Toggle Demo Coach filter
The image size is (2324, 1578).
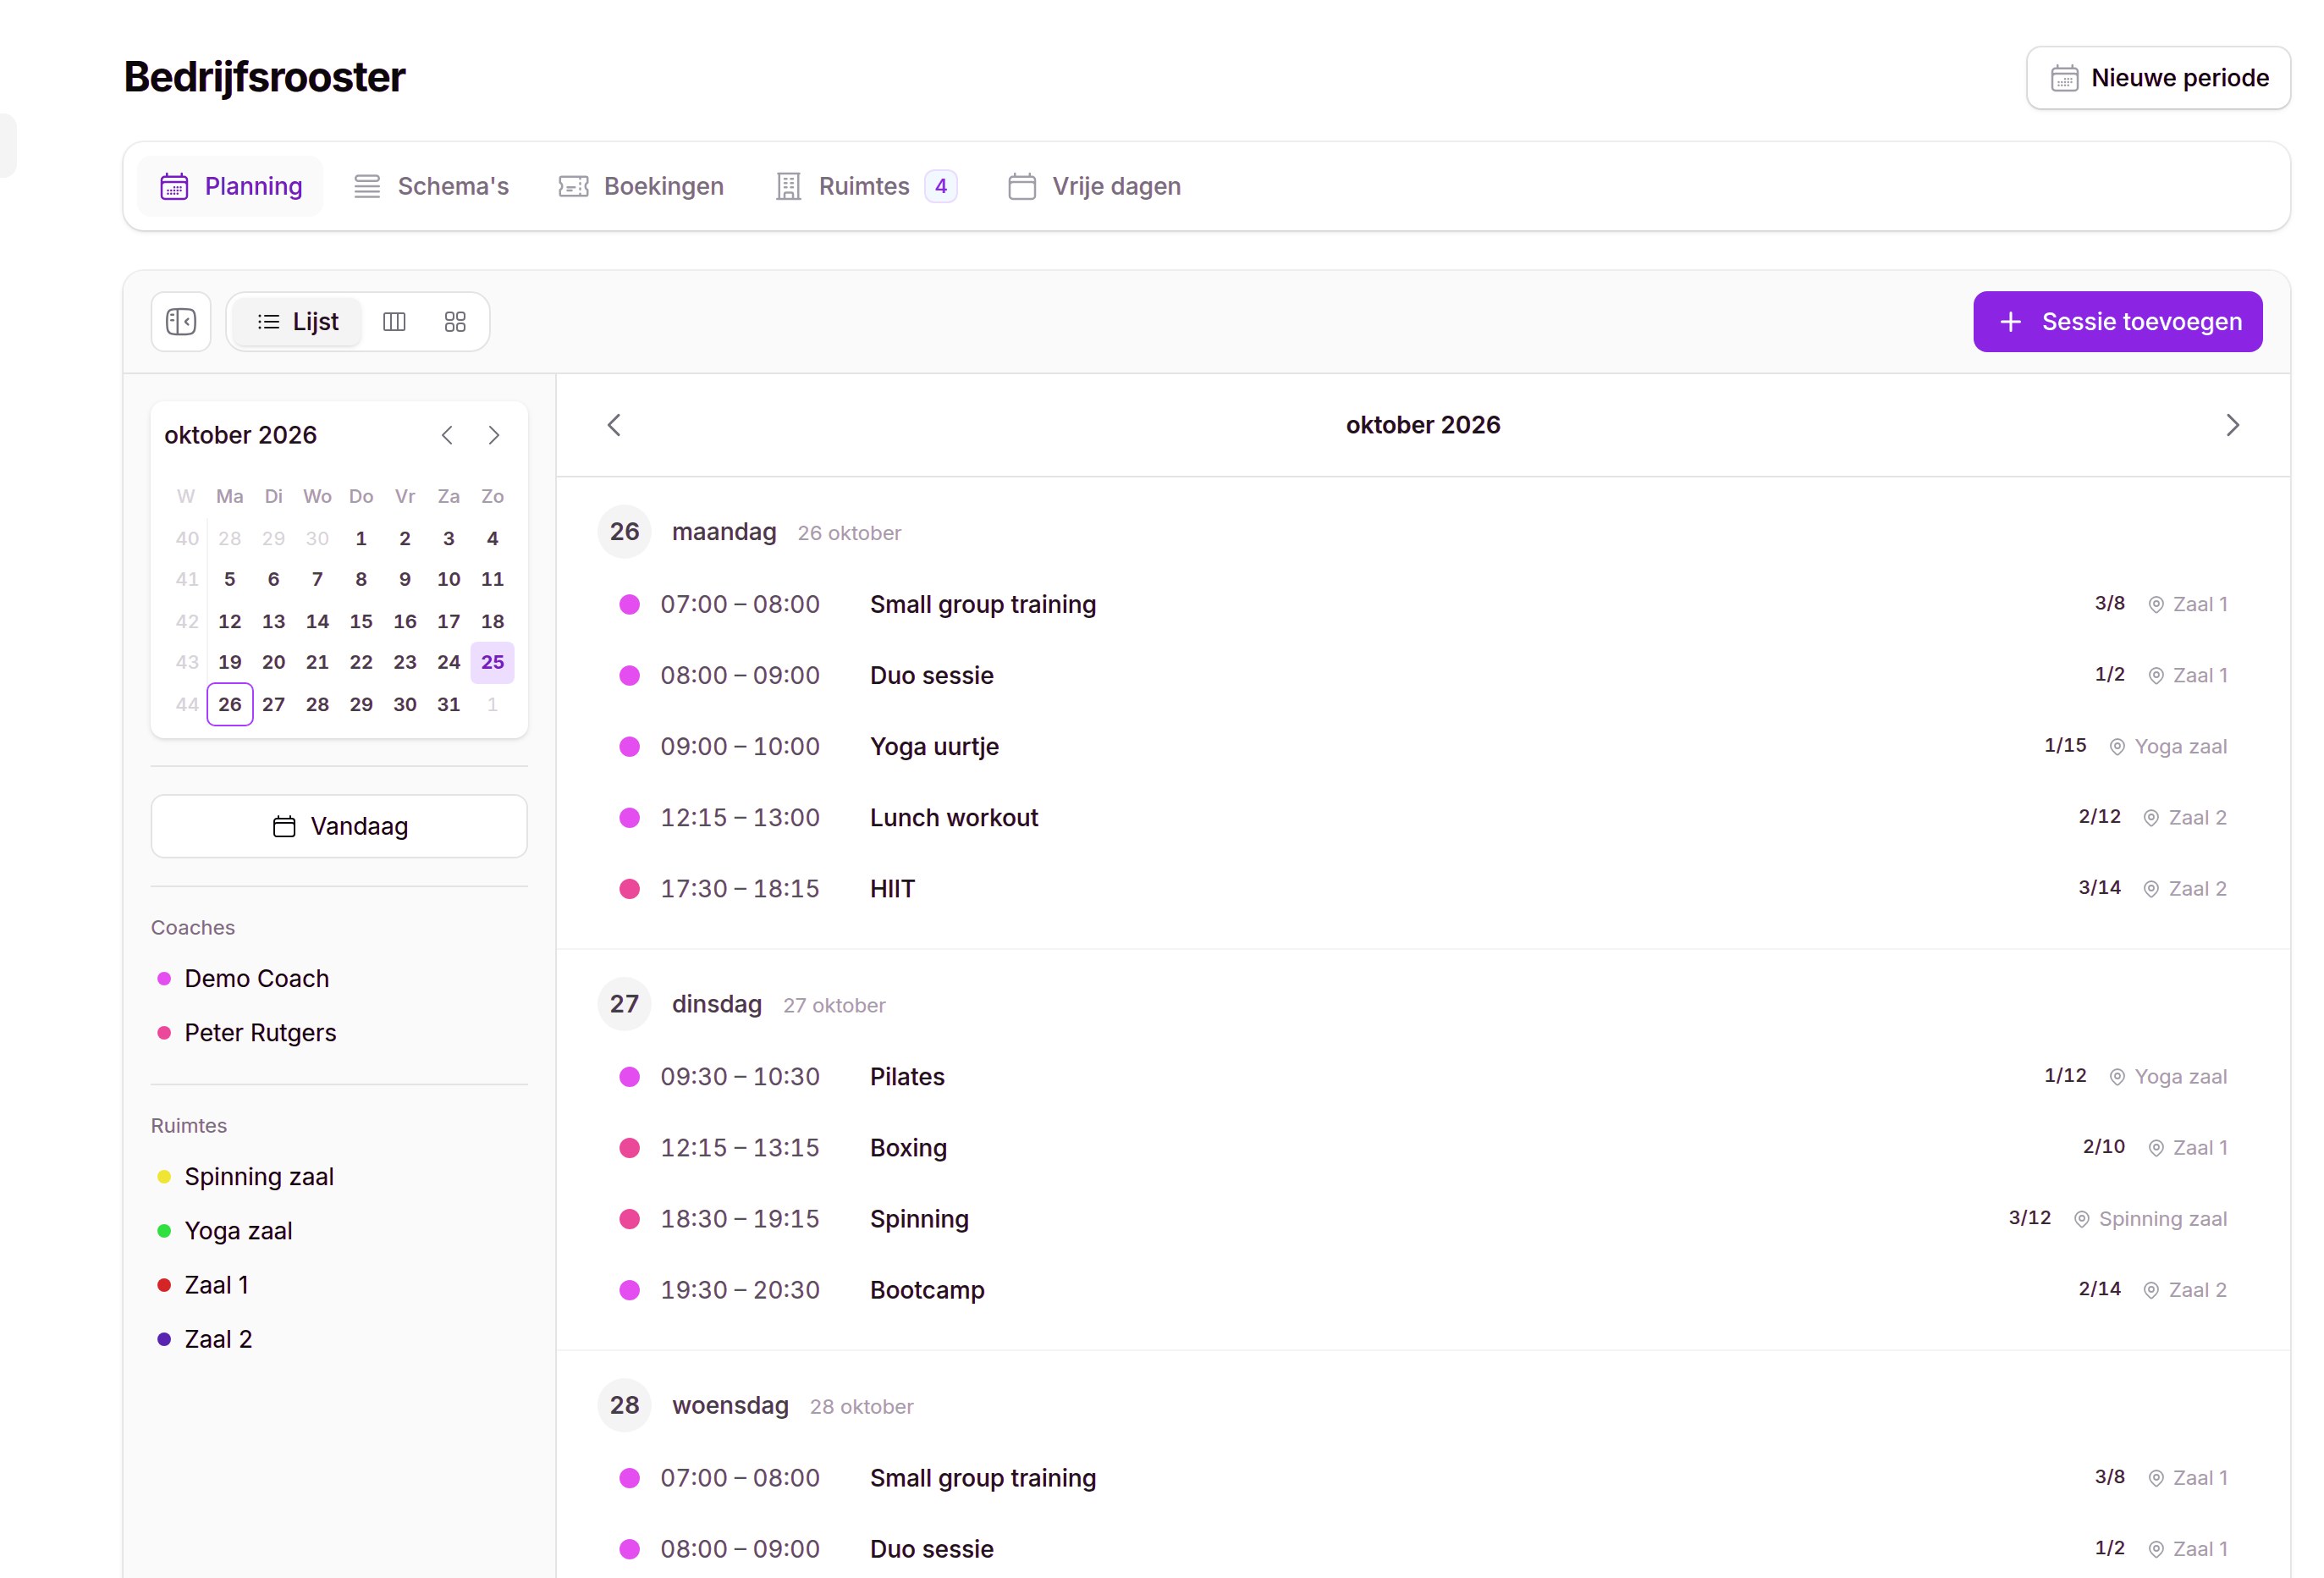[243, 978]
